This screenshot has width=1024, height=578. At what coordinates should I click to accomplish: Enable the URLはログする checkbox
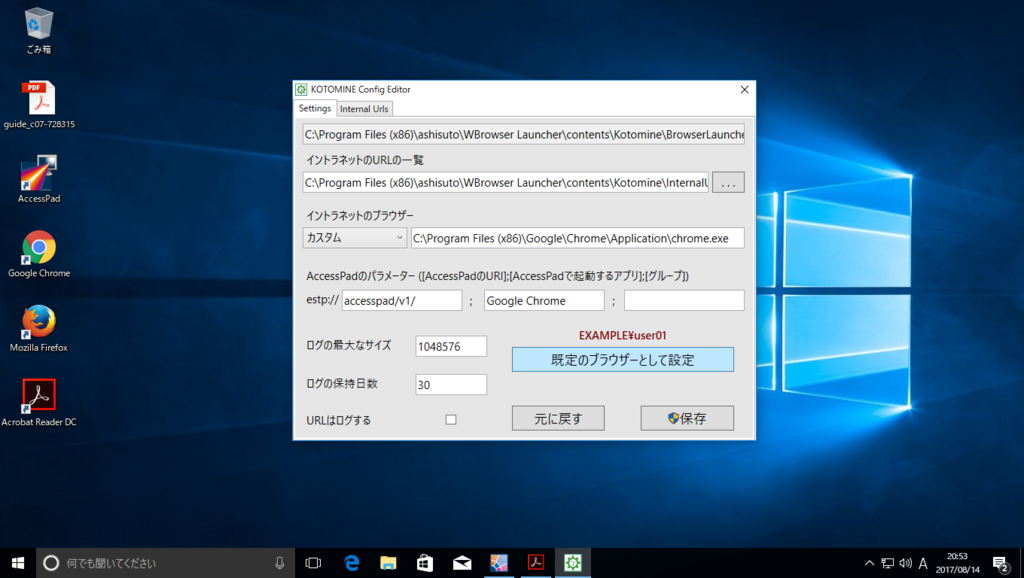(x=450, y=419)
